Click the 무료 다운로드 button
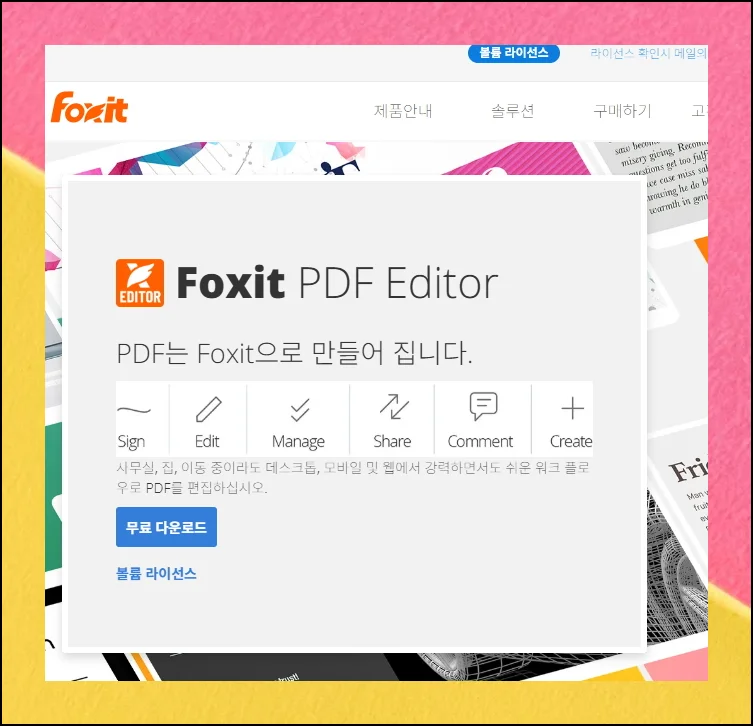The width and height of the screenshot is (753, 726). (166, 527)
